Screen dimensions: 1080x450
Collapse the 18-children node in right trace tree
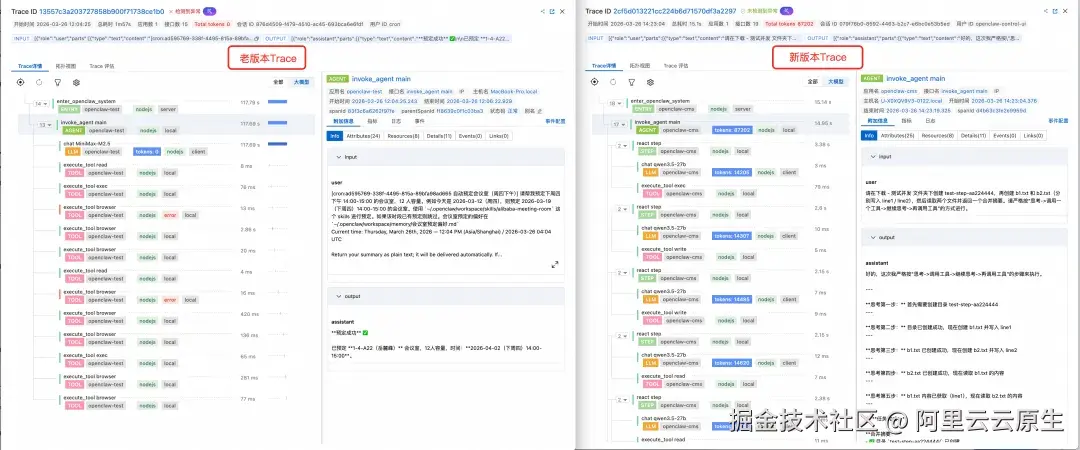(616, 104)
